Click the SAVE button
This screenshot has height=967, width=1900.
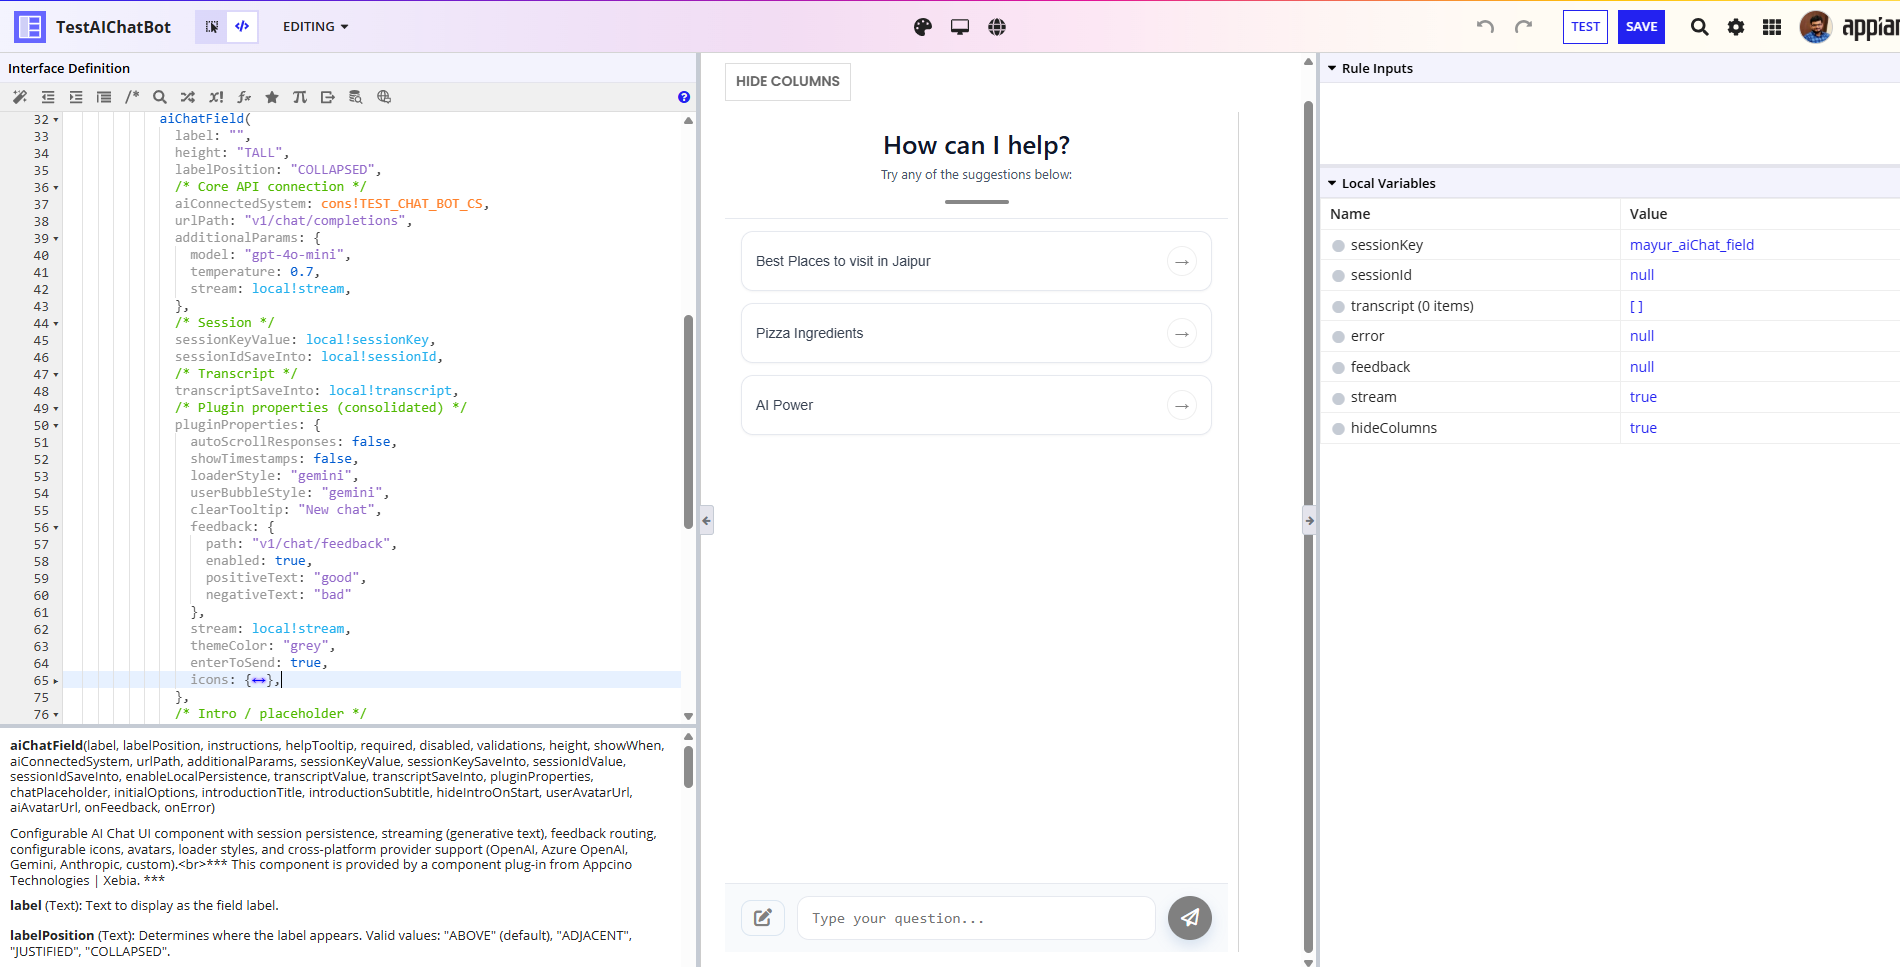(1641, 27)
